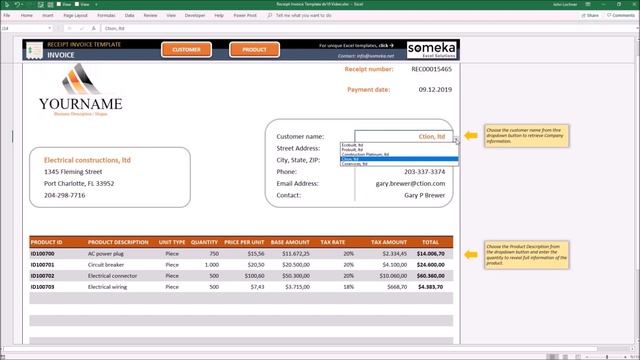The height and width of the screenshot is (360, 640).
Task: Open the View ribbon tab
Action: pyautogui.click(x=171, y=15)
